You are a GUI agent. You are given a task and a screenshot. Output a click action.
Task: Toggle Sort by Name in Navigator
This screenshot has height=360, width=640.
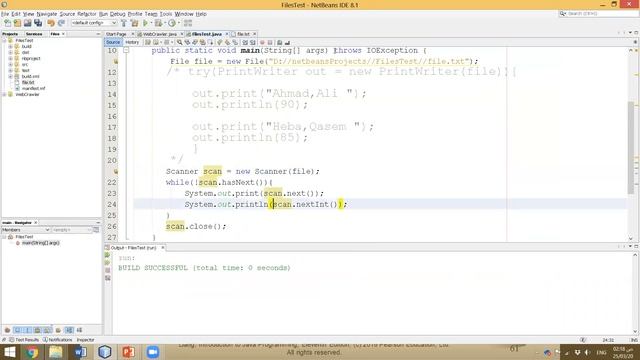point(69,330)
